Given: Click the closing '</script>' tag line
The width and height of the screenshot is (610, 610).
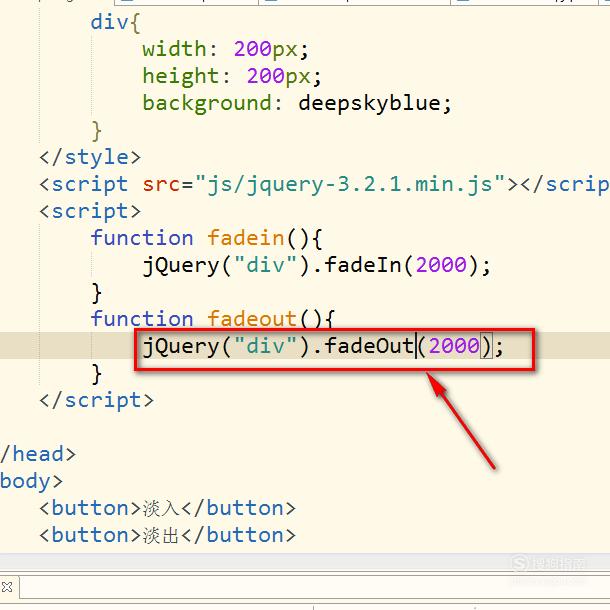Looking at the screenshot, I should 96,401.
